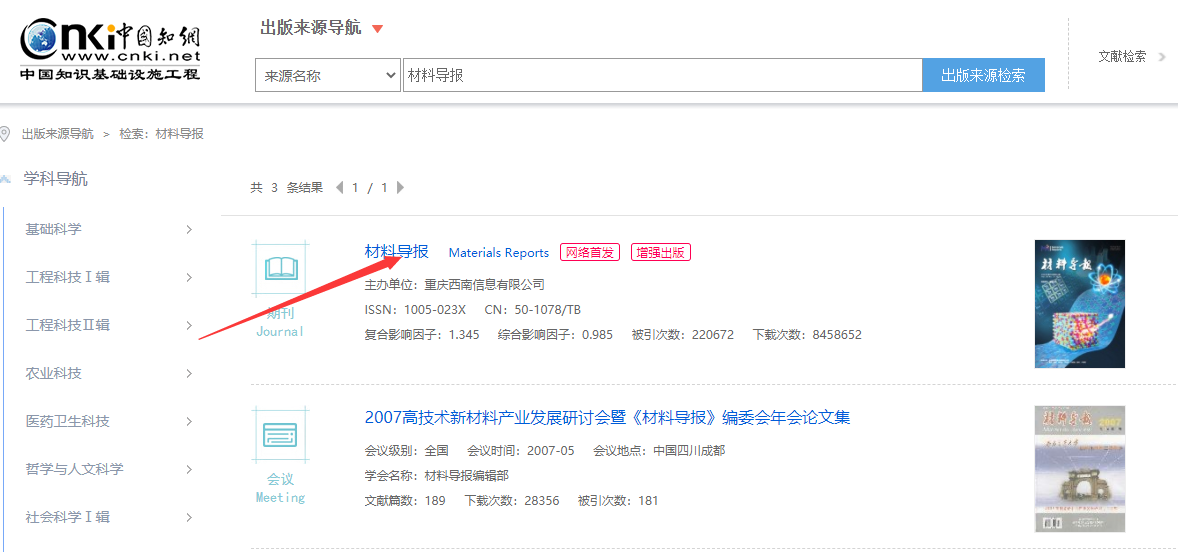Click the search input containing 材料导报
This screenshot has width=1178, height=552.
tap(660, 75)
